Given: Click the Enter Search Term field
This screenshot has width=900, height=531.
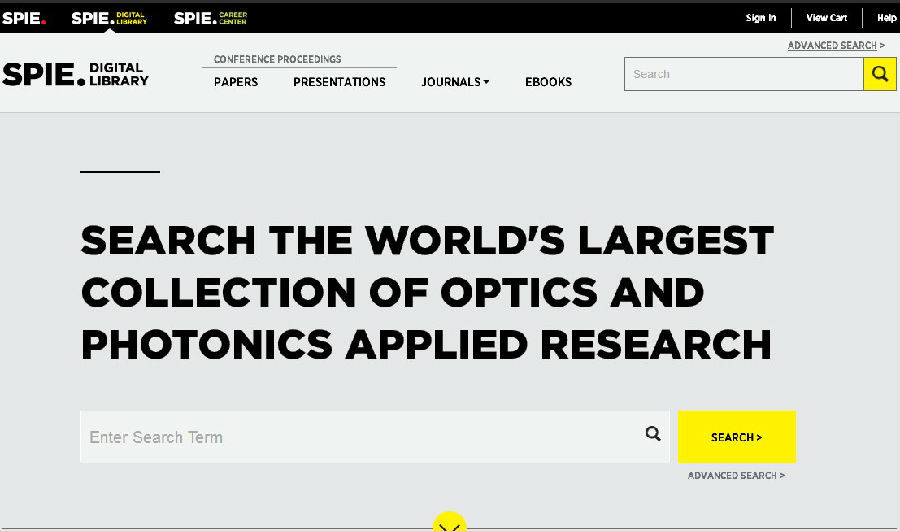Looking at the screenshot, I should [360, 437].
